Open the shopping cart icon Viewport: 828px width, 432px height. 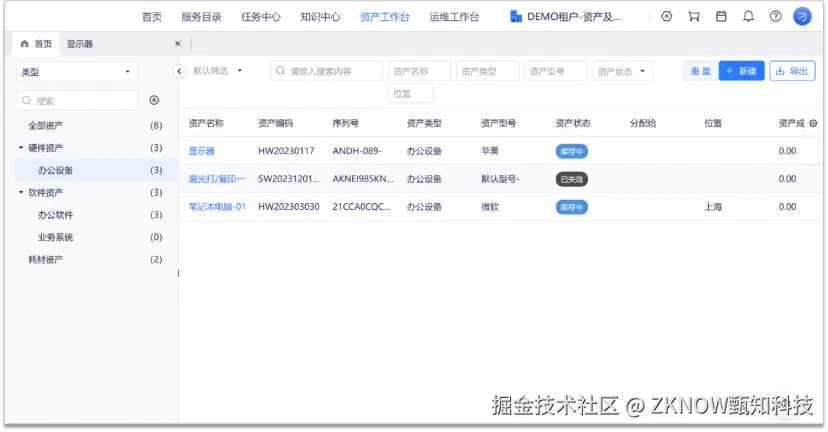pos(694,16)
